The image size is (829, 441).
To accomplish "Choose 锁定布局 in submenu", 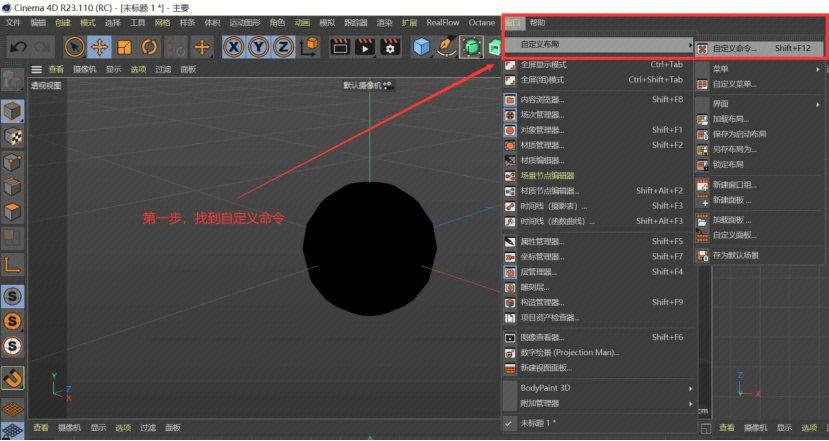I will 760,164.
